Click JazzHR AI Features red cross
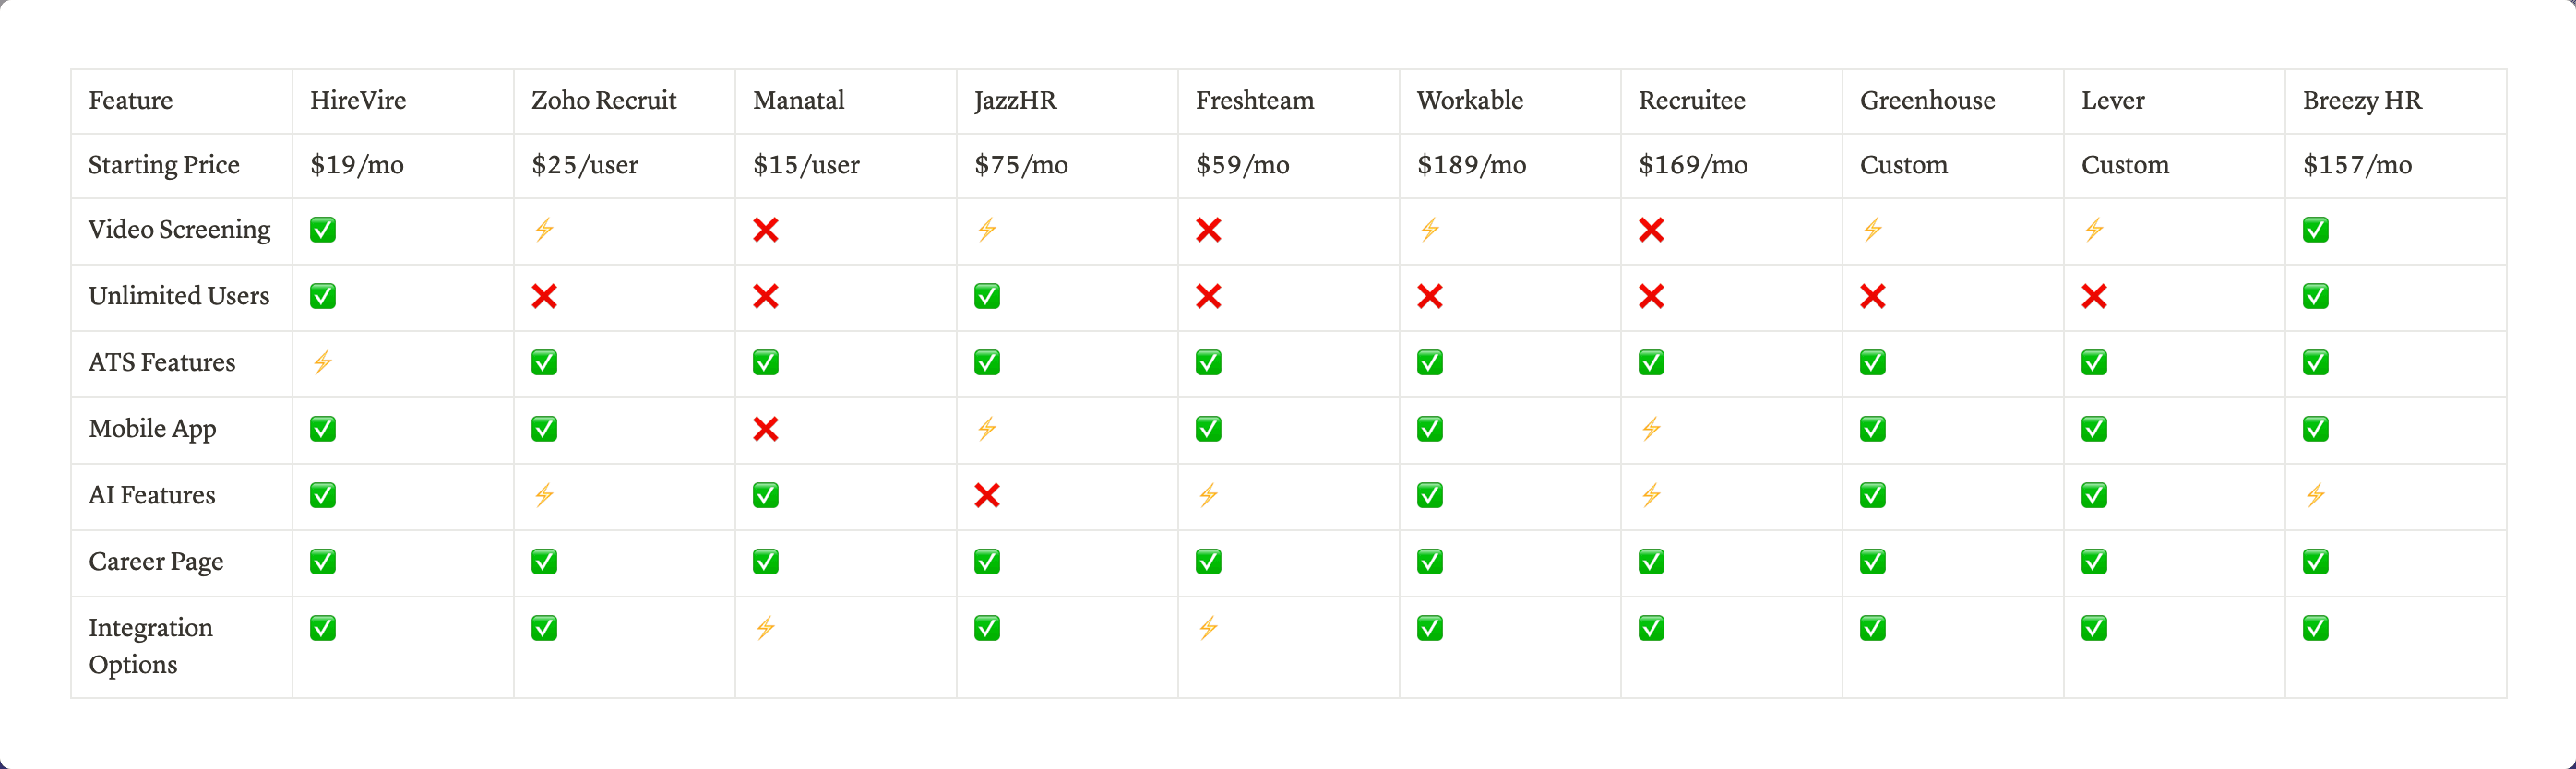Screen dimensions: 2576x769 [987, 495]
